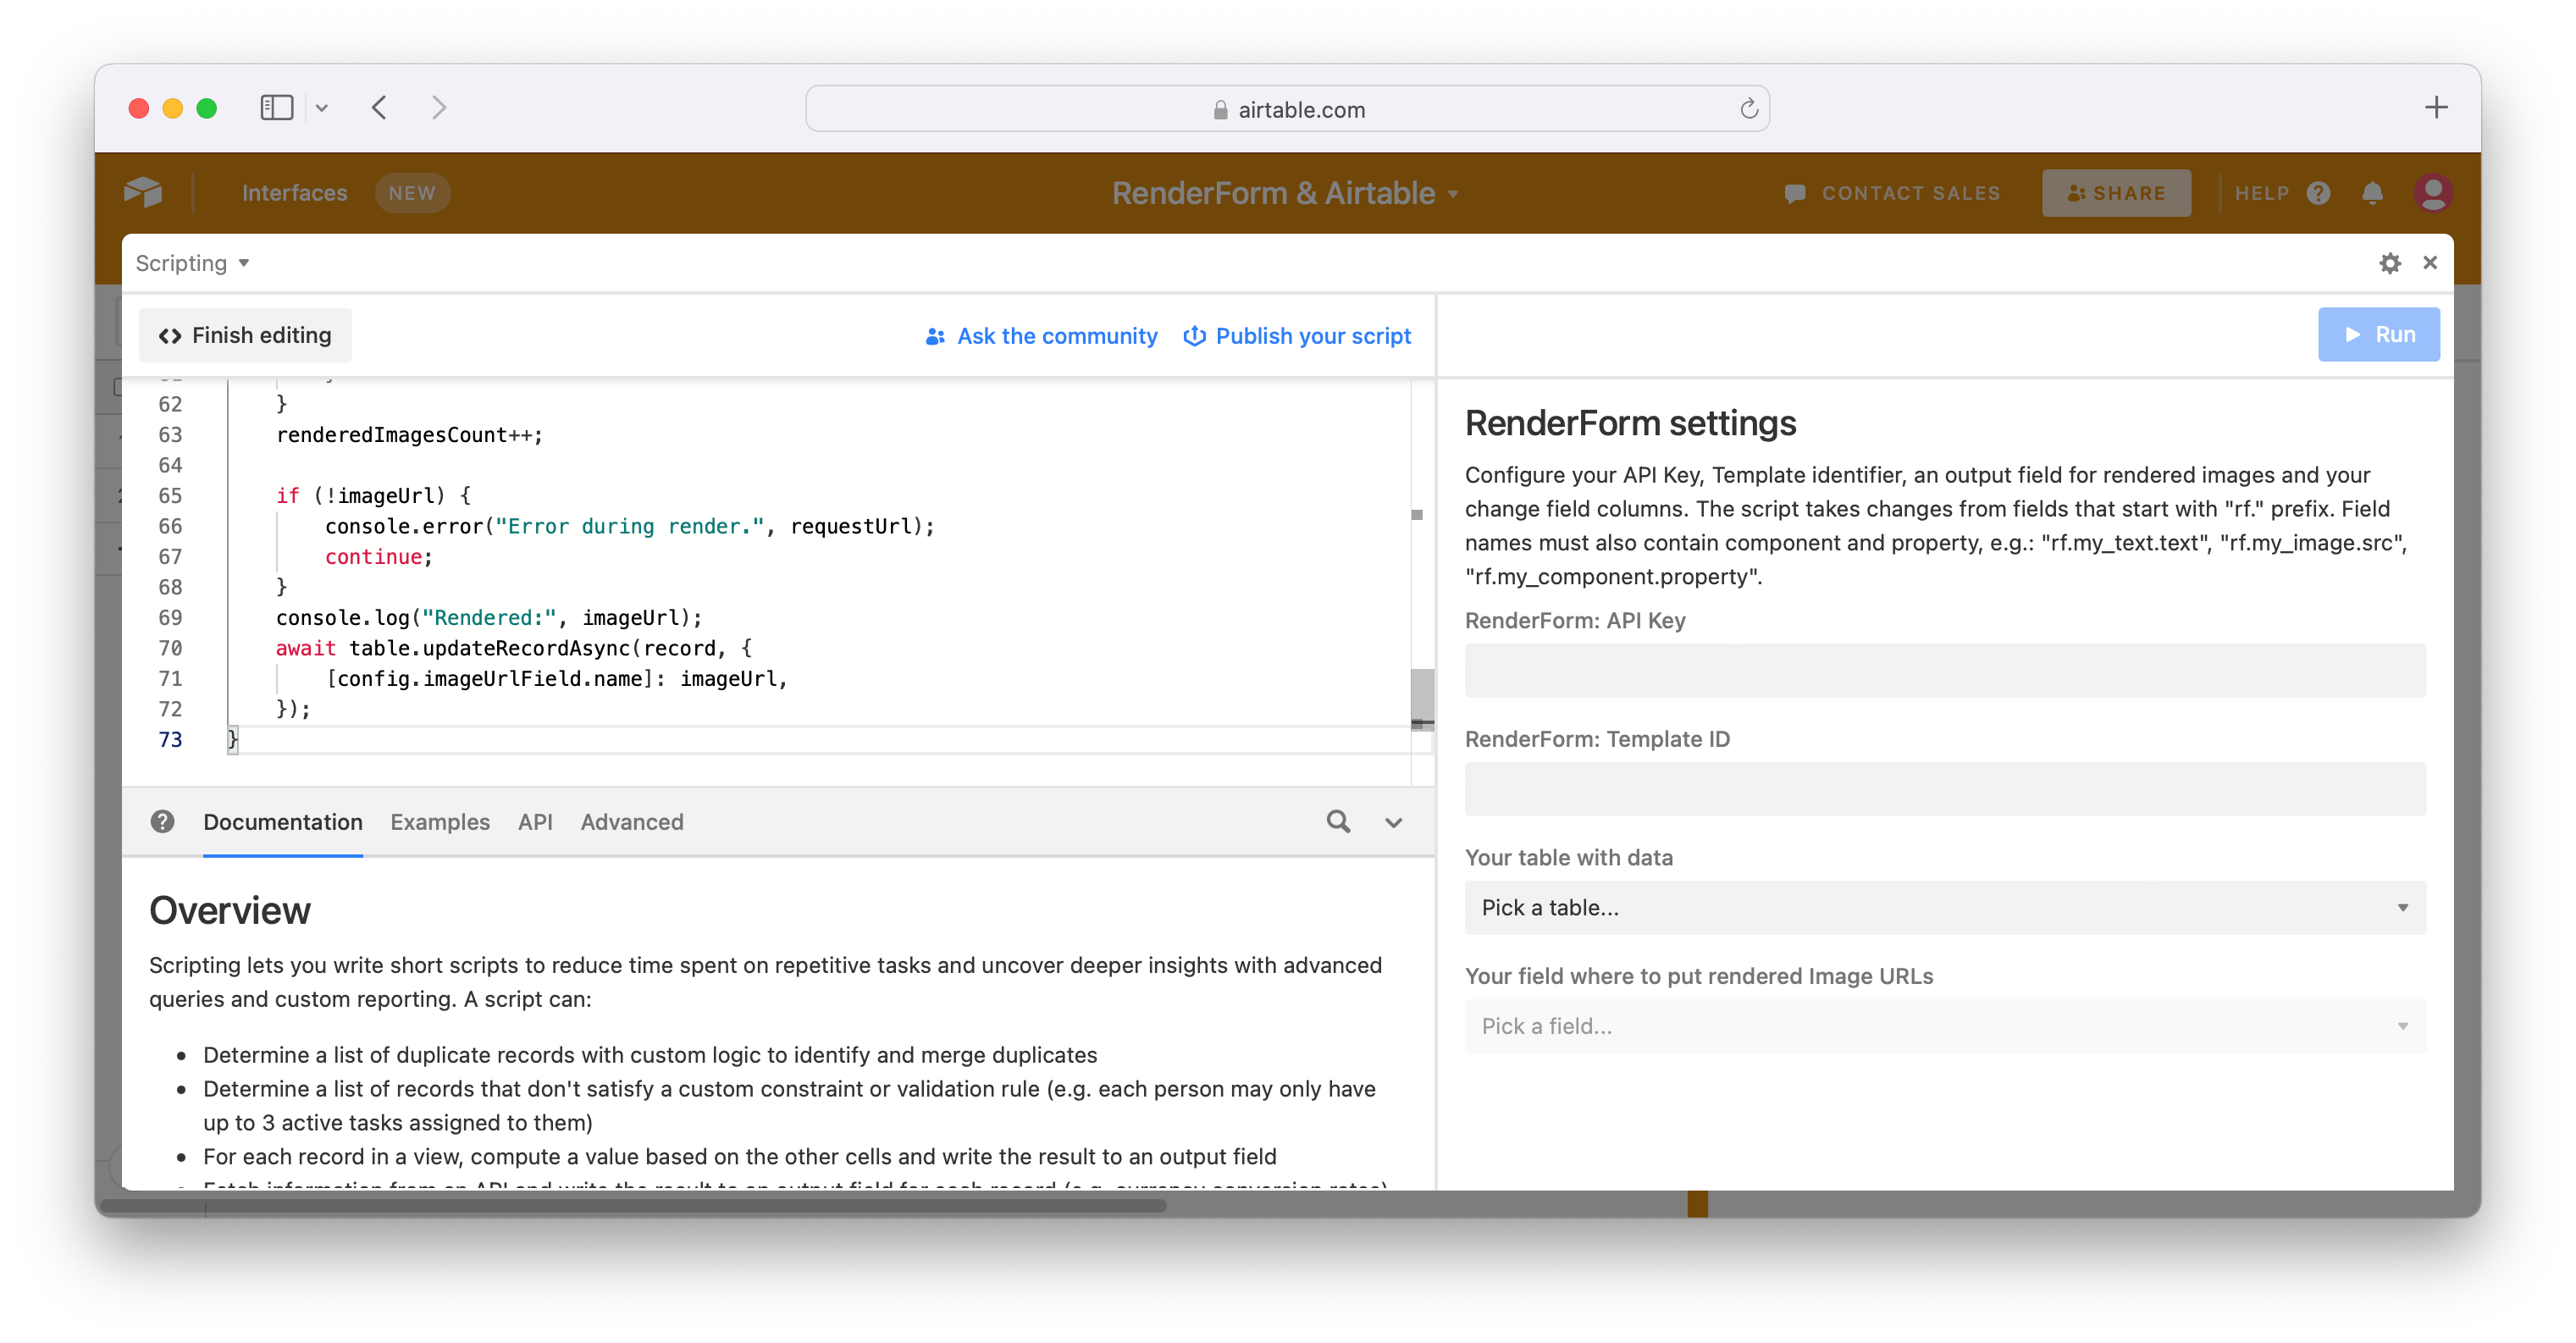Click the console.log Rendered line 69
The image size is (2576, 1343).
489,617
